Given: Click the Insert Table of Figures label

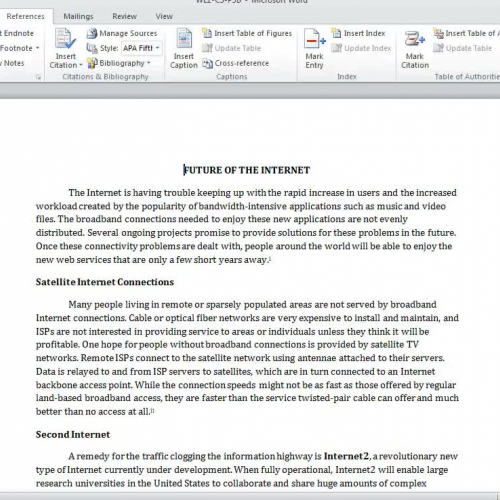Looking at the screenshot, I should pos(253,33).
